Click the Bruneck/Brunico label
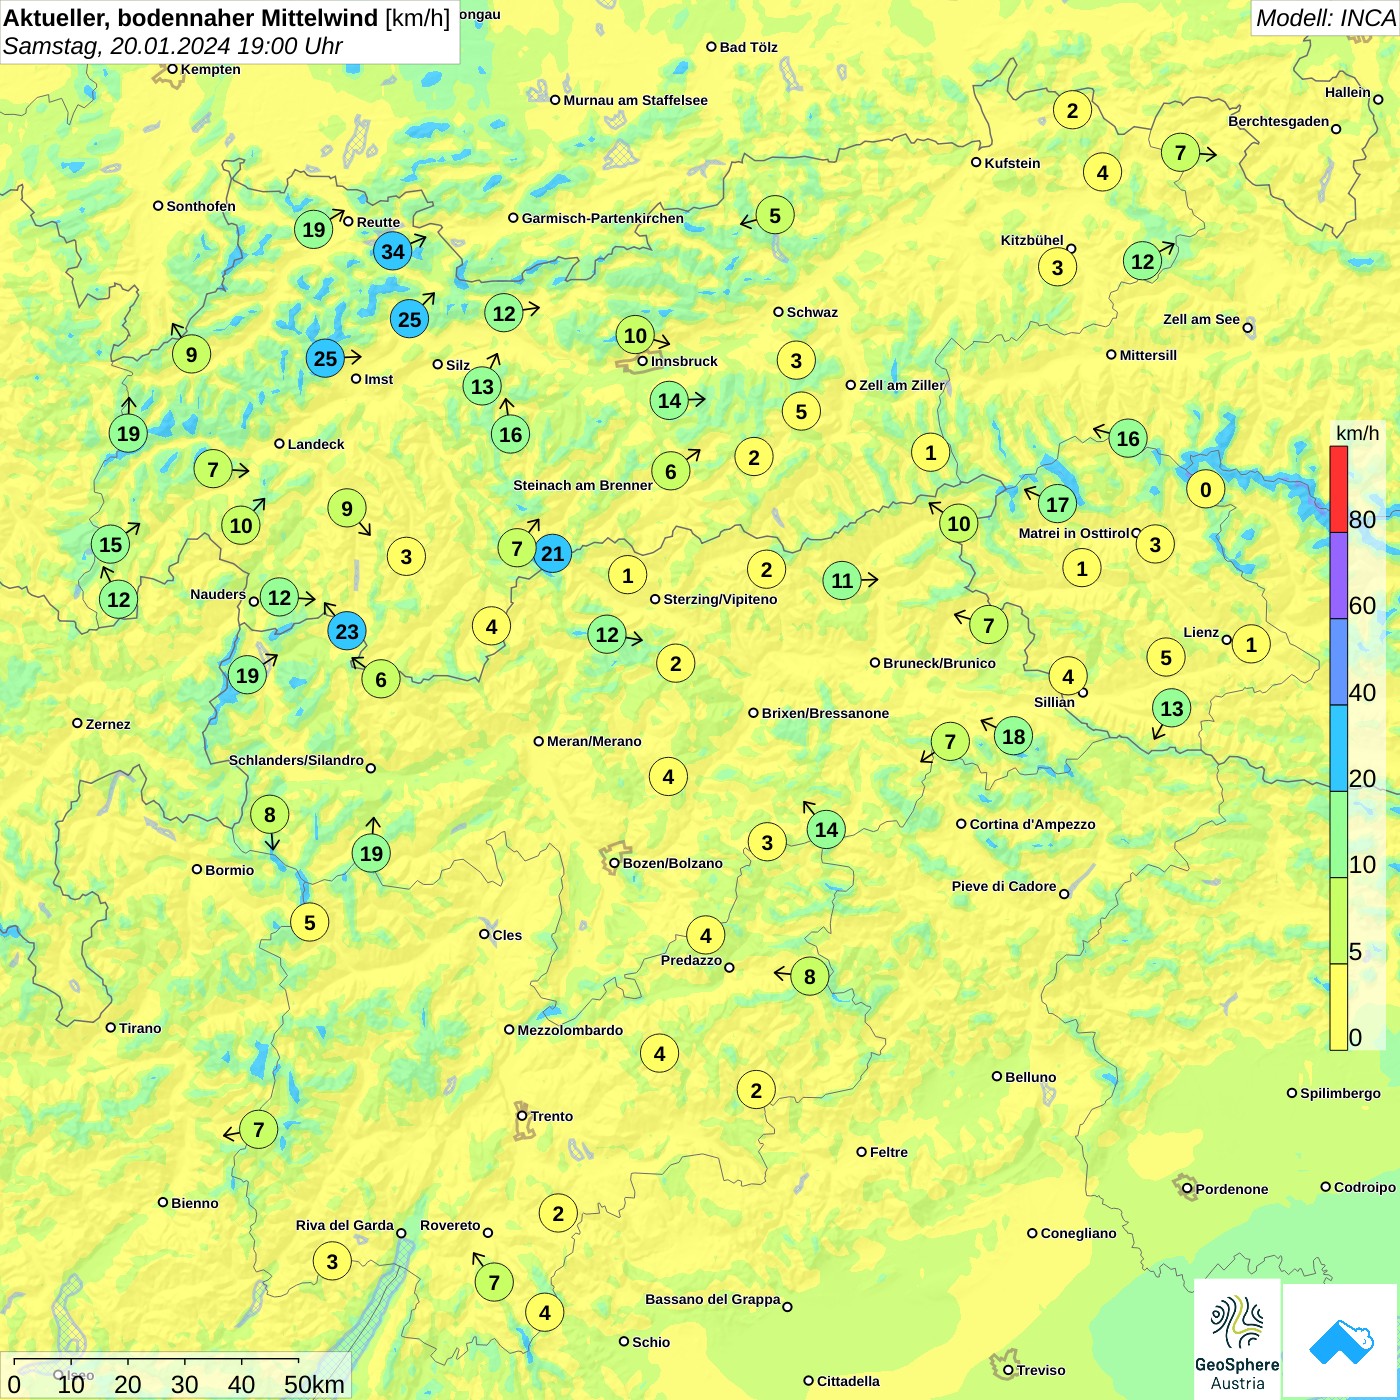This screenshot has width=1400, height=1400. 940,663
